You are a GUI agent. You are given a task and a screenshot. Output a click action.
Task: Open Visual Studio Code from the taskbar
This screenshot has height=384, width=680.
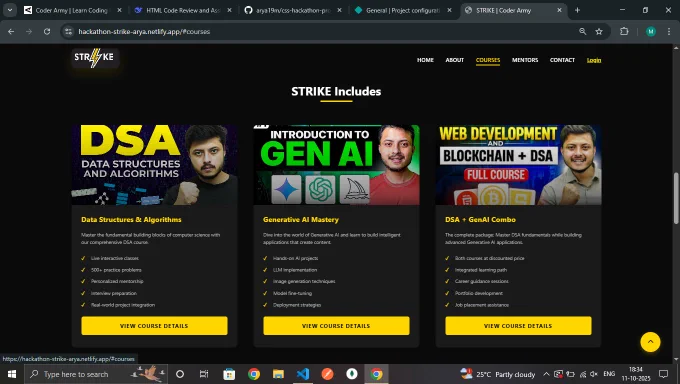(x=303, y=374)
